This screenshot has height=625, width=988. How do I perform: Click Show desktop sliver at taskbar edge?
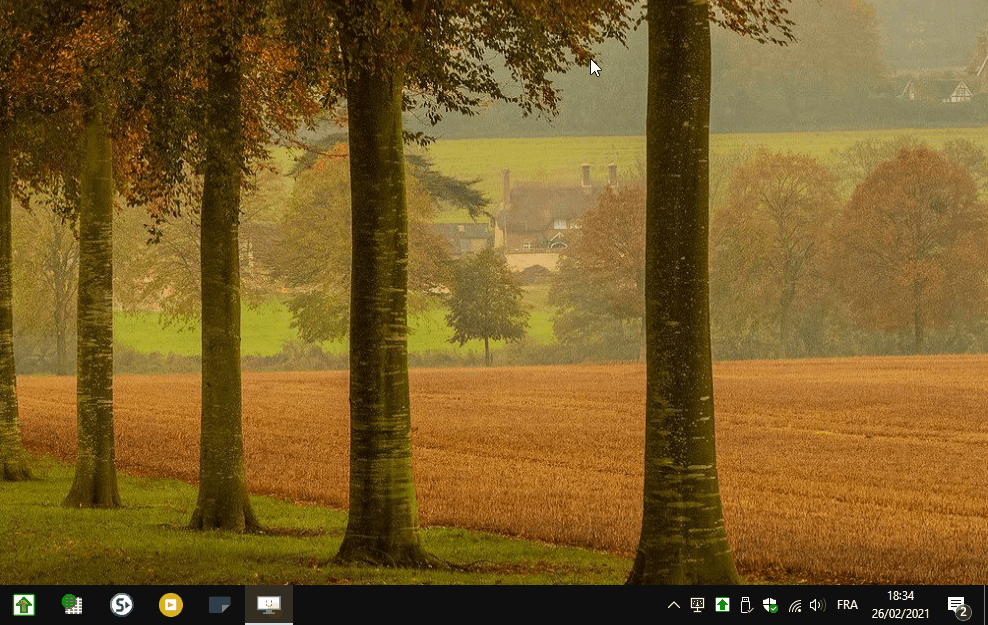point(985,605)
